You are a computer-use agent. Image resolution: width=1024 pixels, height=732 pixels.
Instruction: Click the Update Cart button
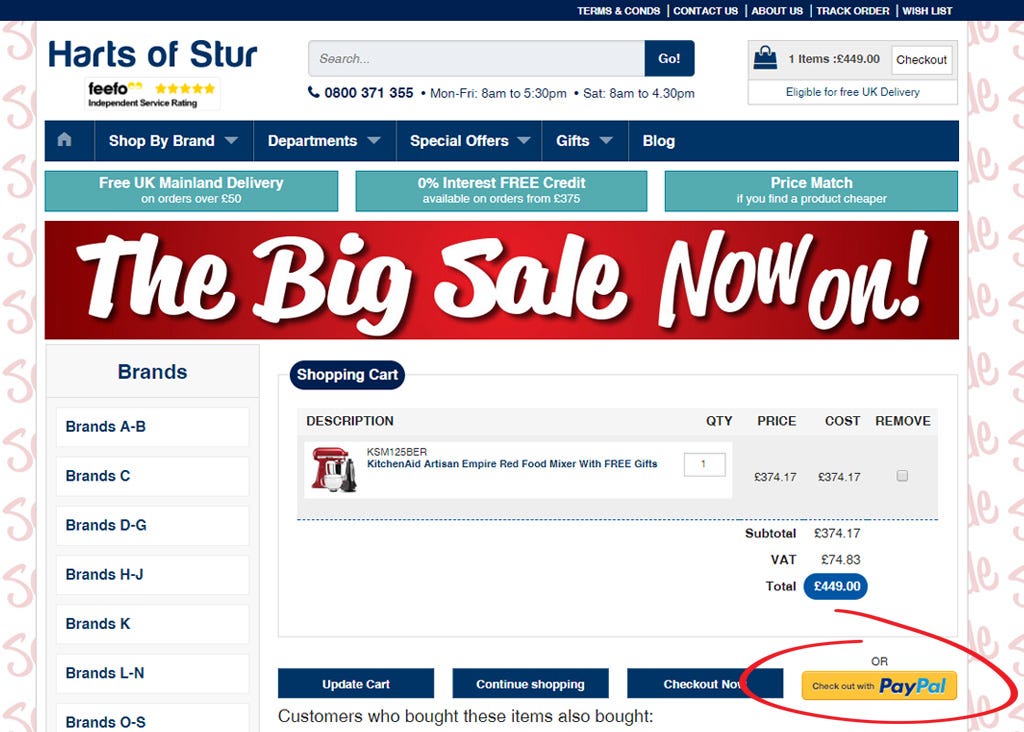point(356,684)
